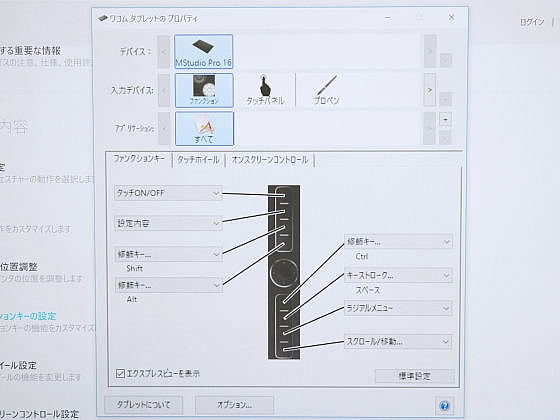Select the すべて application icon
This screenshot has height=420, width=560.
pyautogui.click(x=204, y=129)
